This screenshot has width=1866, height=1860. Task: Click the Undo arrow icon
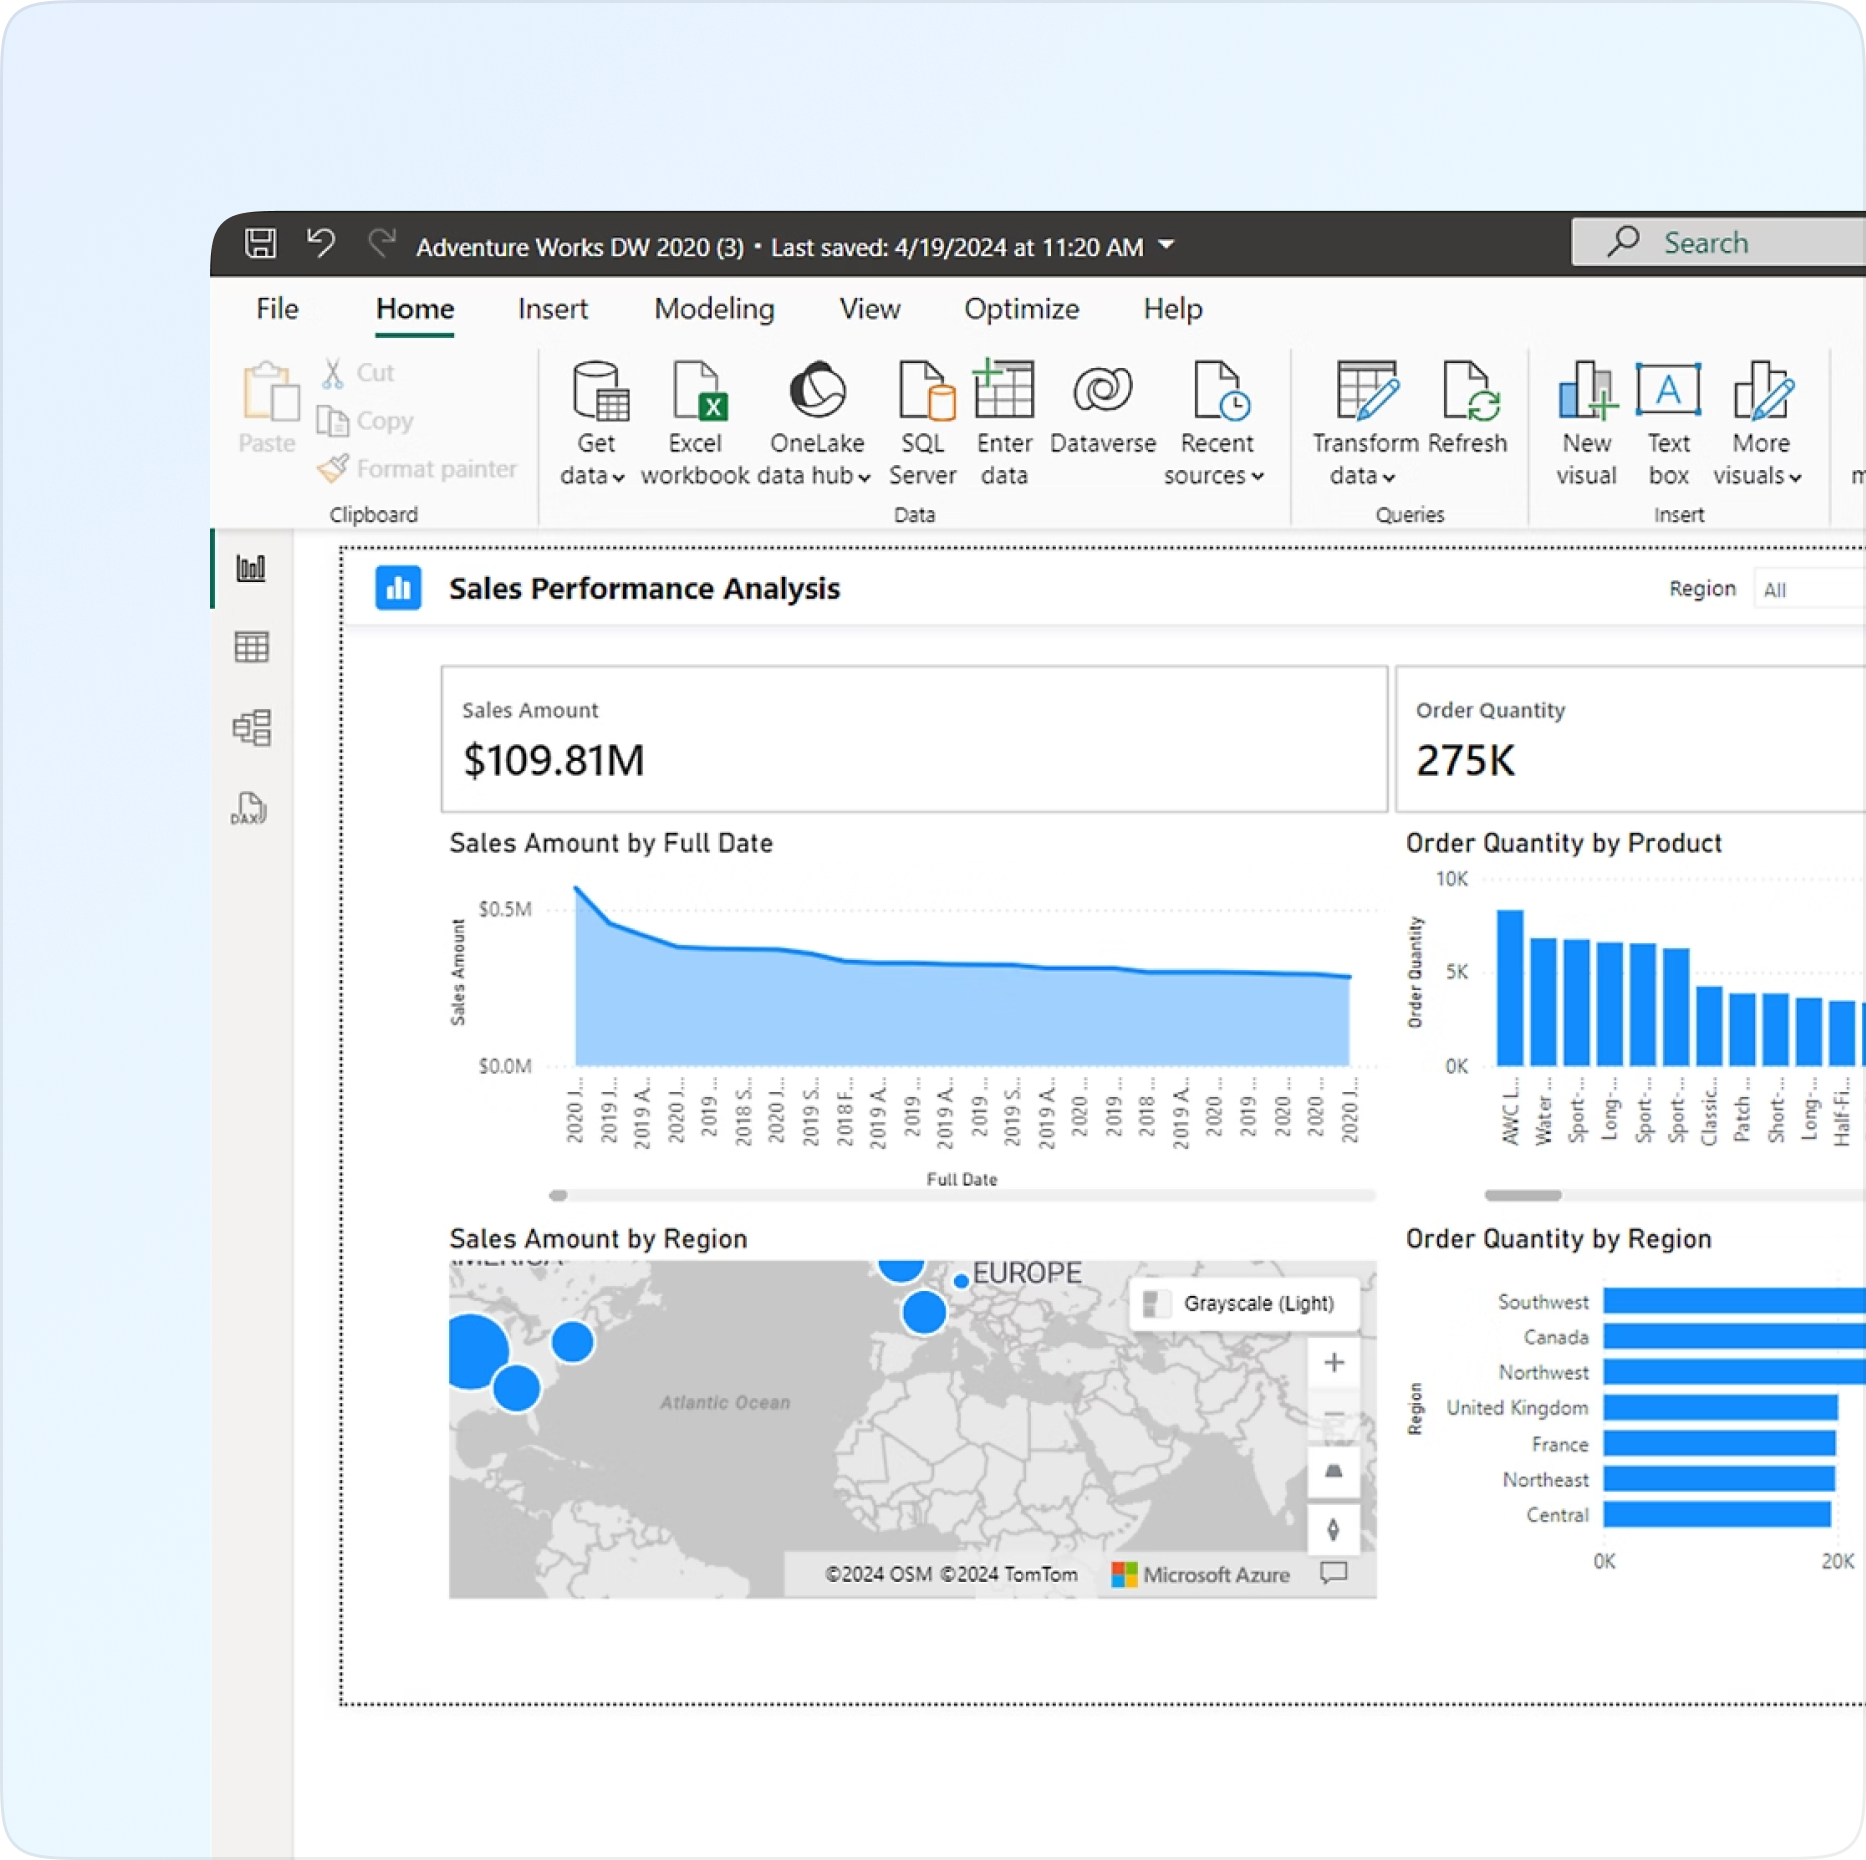click(x=321, y=243)
